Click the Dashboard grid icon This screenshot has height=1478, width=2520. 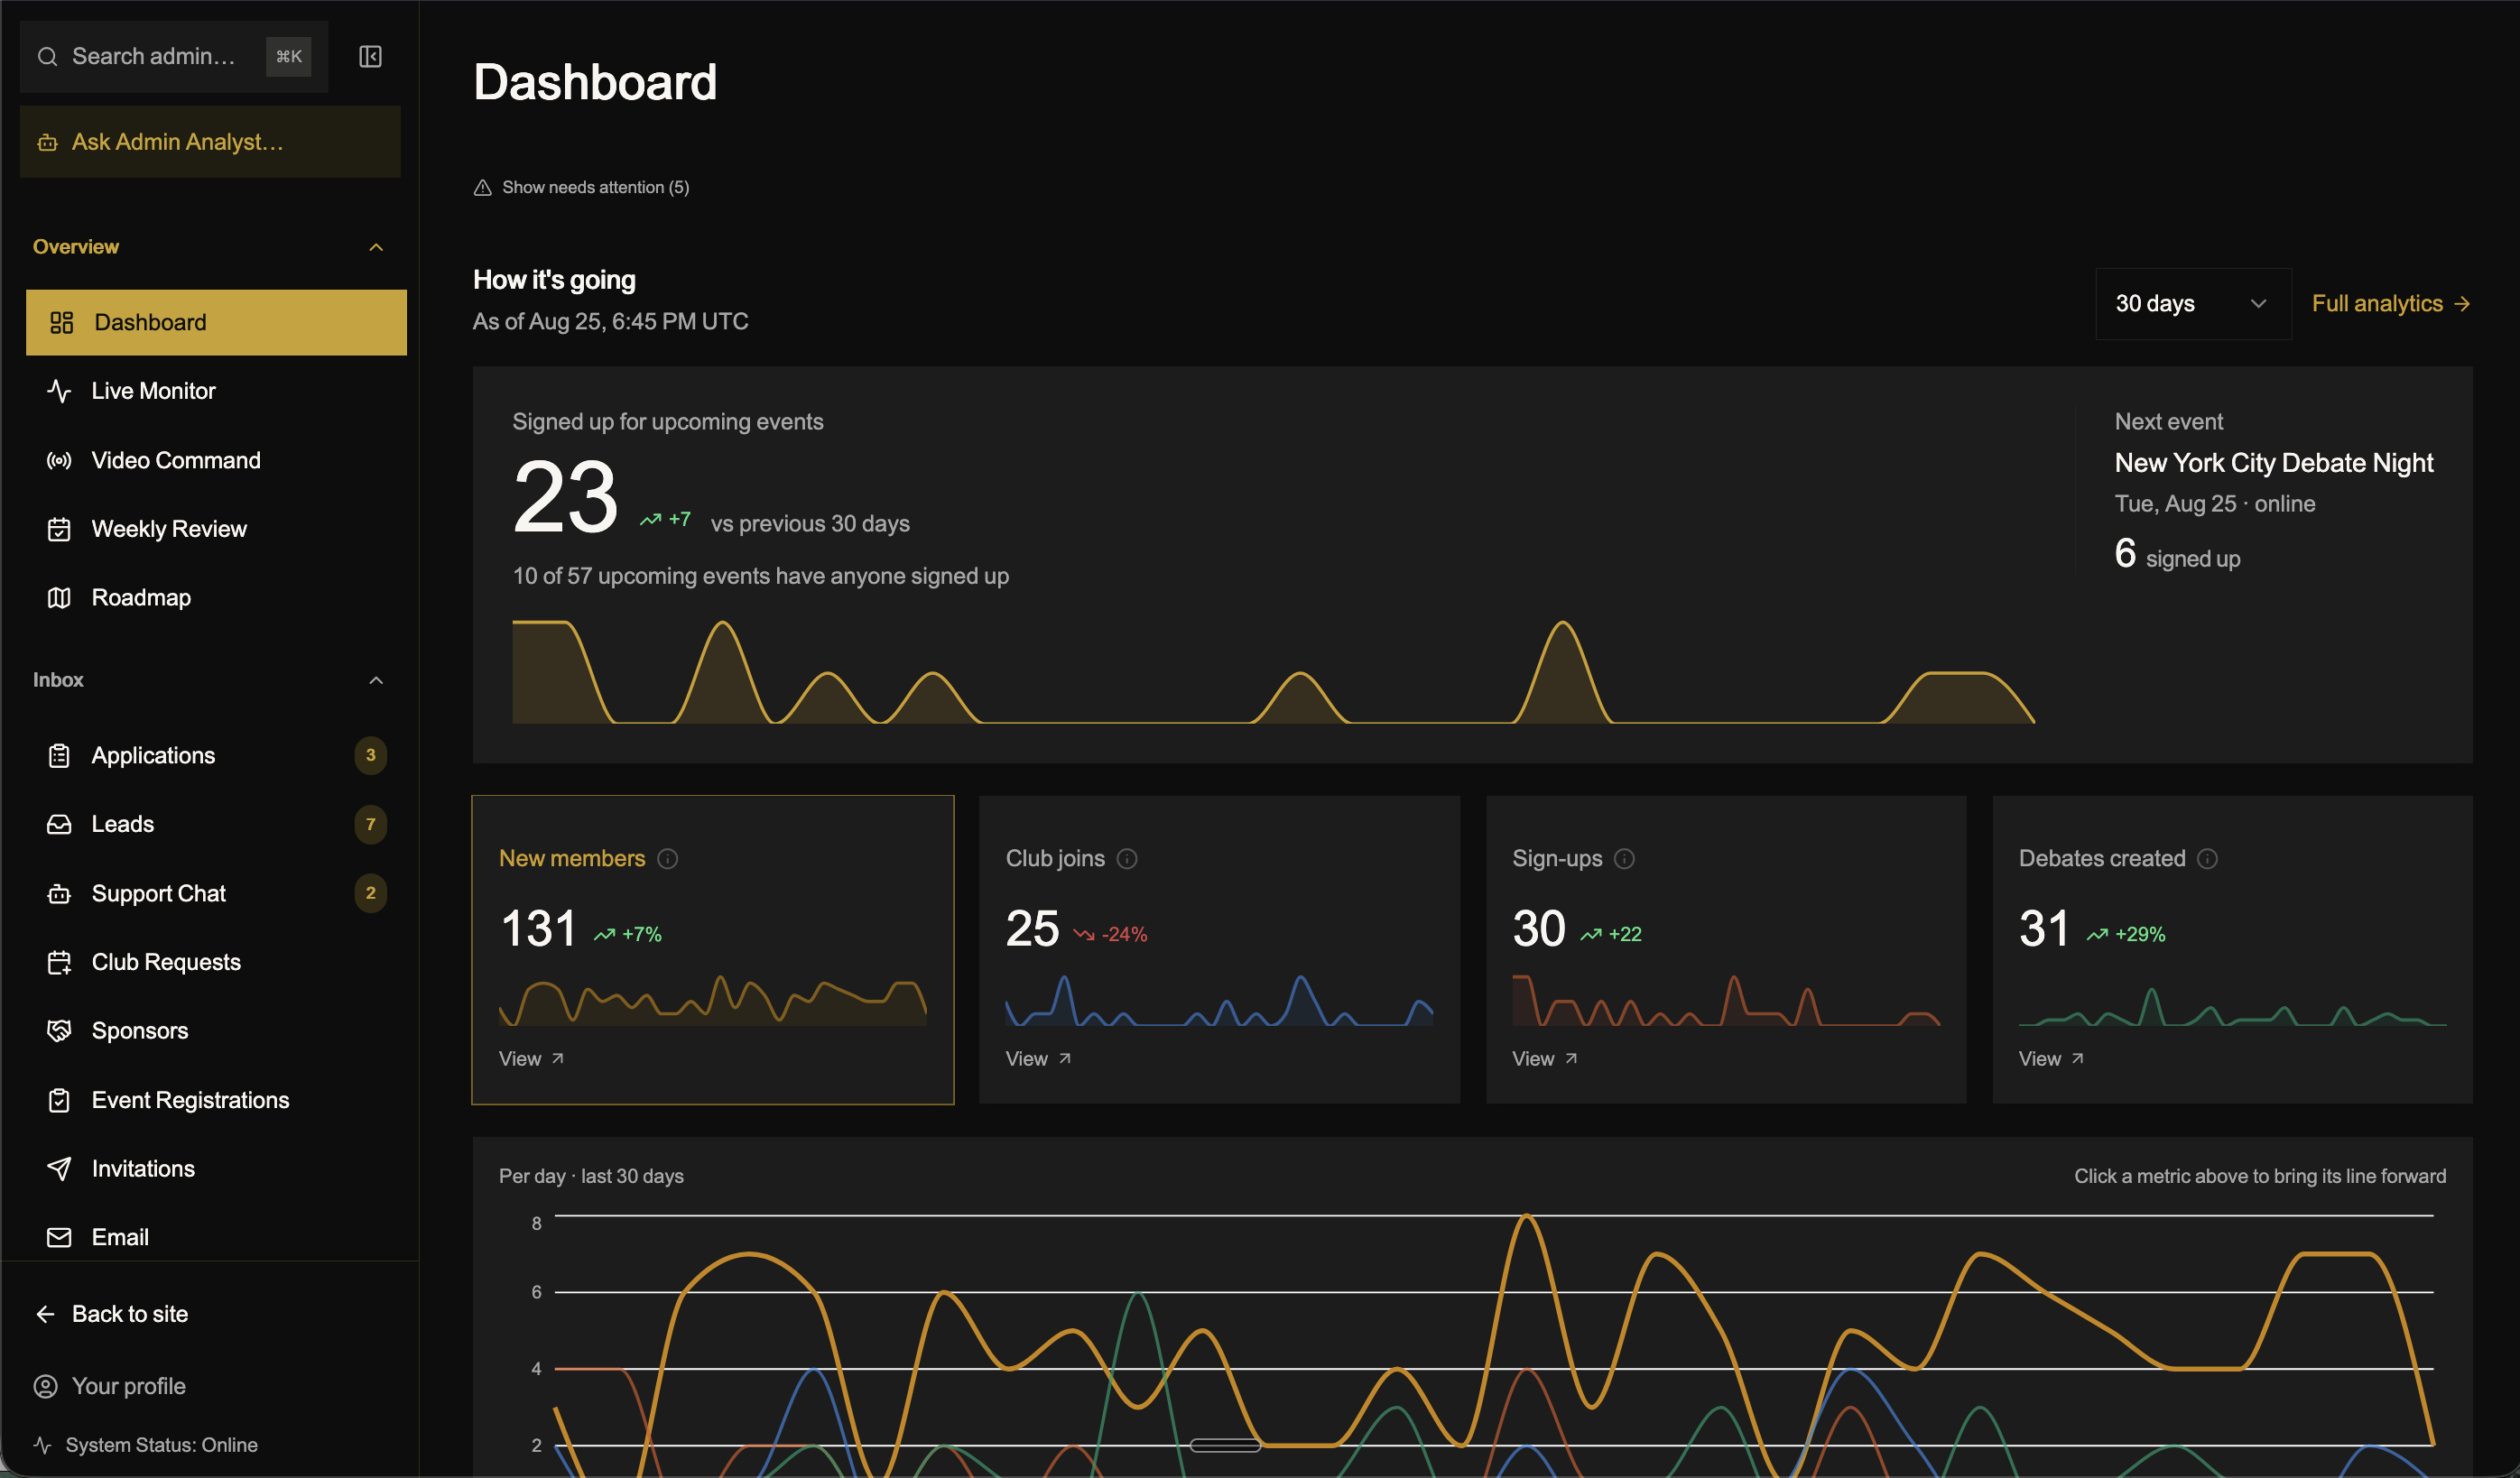61,322
